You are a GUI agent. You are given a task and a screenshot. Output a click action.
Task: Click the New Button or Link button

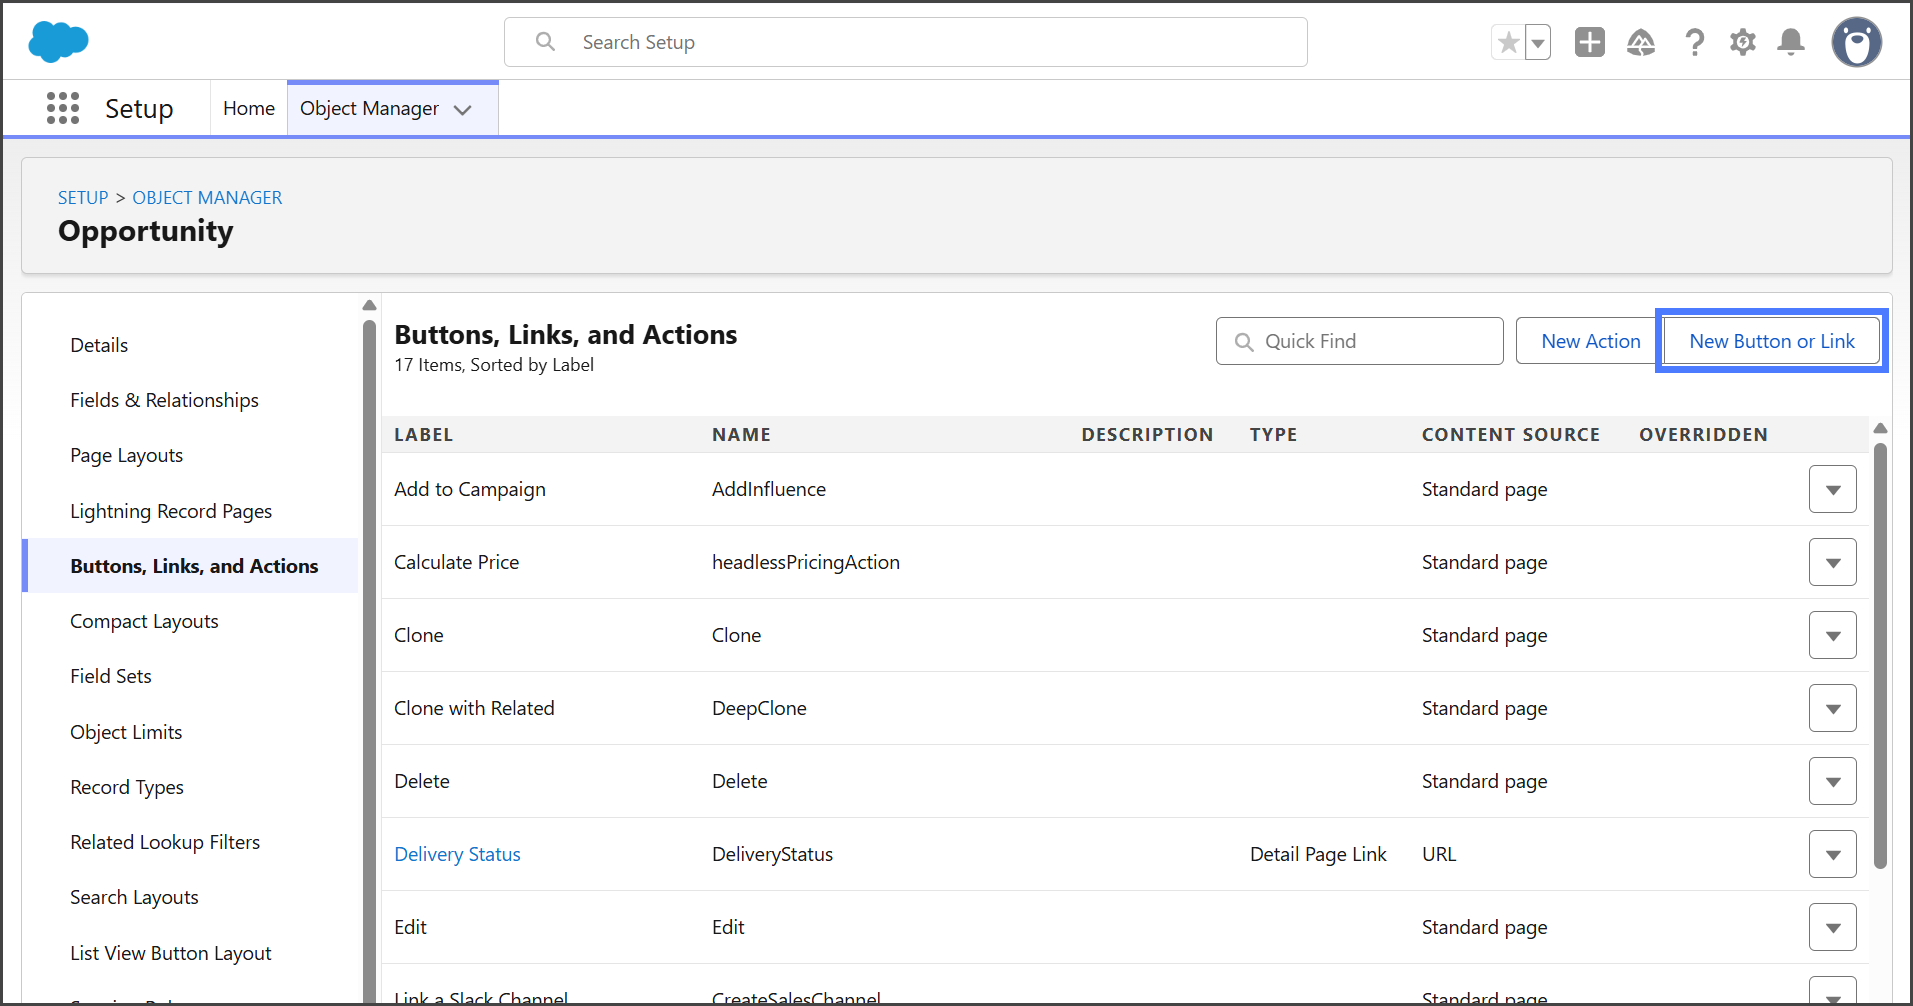pos(1771,341)
